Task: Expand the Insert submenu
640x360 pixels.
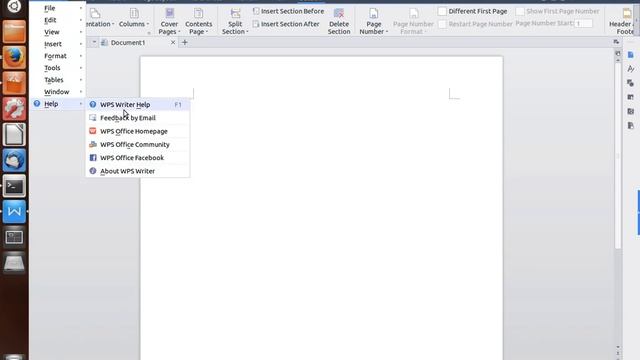Action: pos(58,44)
